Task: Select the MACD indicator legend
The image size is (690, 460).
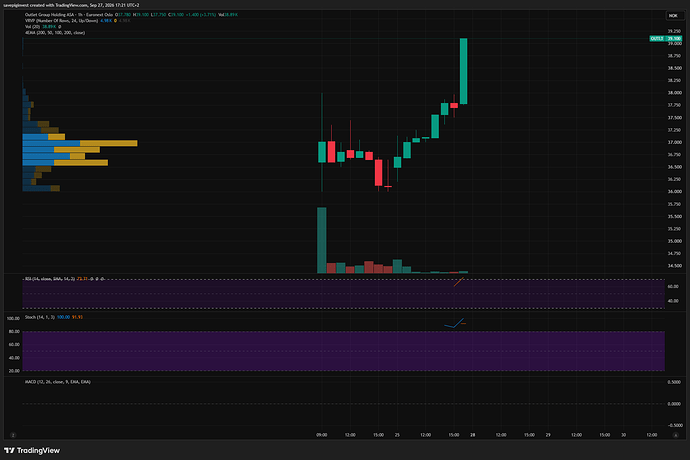Action: pos(58,382)
